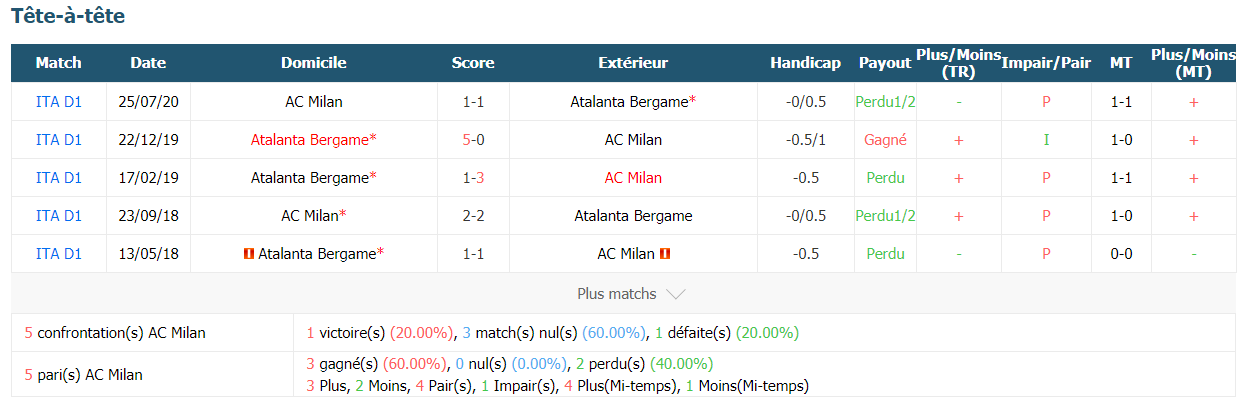Click the 2-2 score on 23/09/18
Screen dimensions: 1245x403
(473, 216)
